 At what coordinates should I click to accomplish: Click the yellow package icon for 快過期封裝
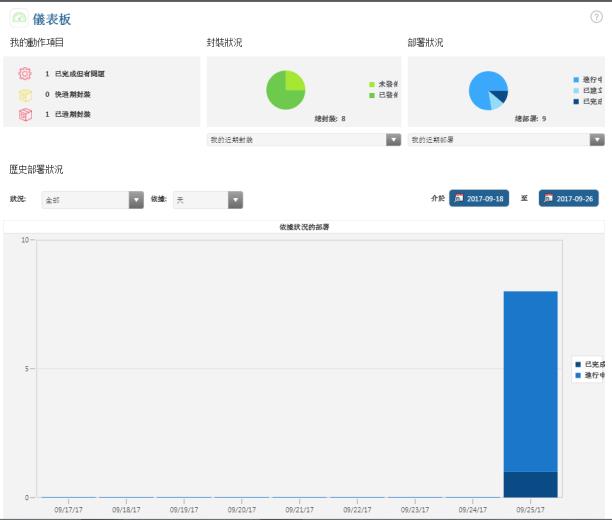[25, 94]
